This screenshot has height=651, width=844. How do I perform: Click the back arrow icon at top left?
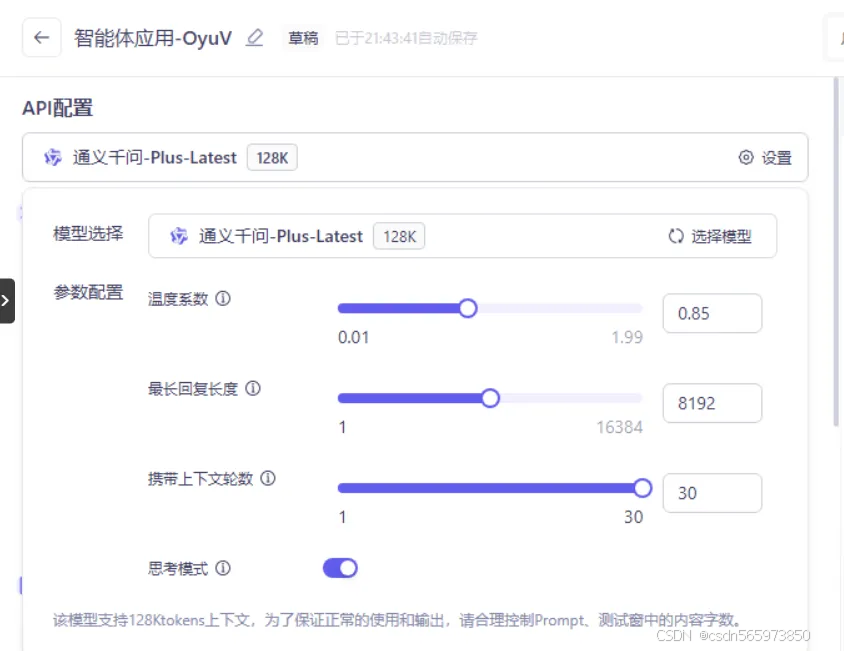[39, 37]
